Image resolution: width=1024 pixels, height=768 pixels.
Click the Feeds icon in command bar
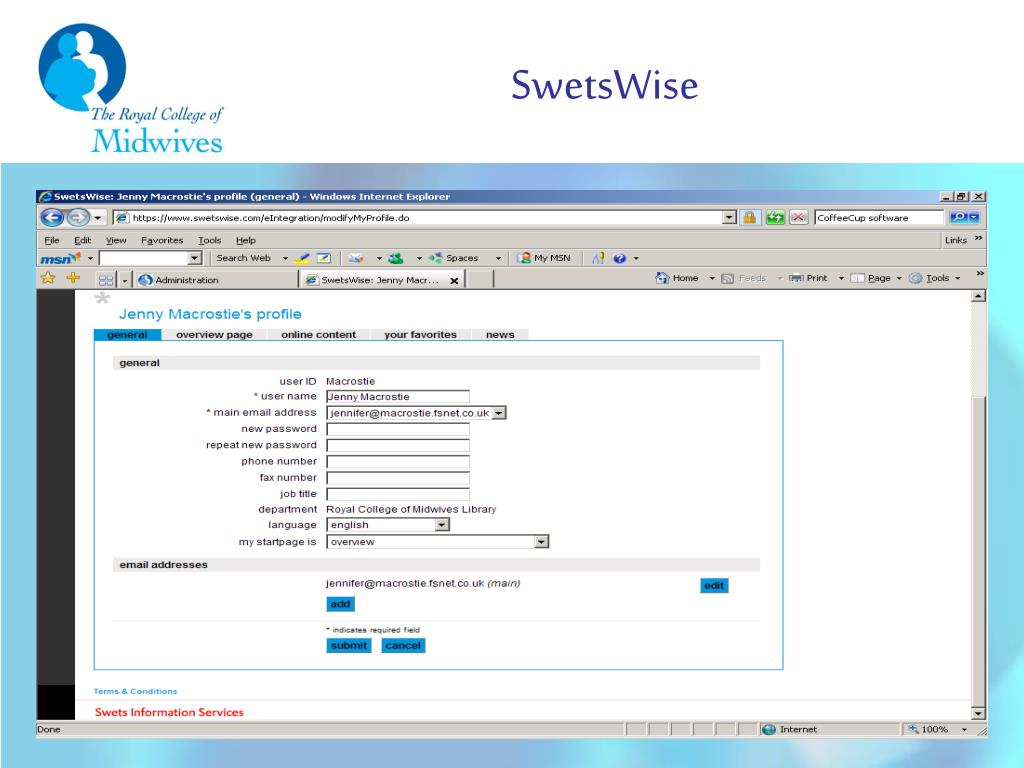pyautogui.click(x=728, y=278)
